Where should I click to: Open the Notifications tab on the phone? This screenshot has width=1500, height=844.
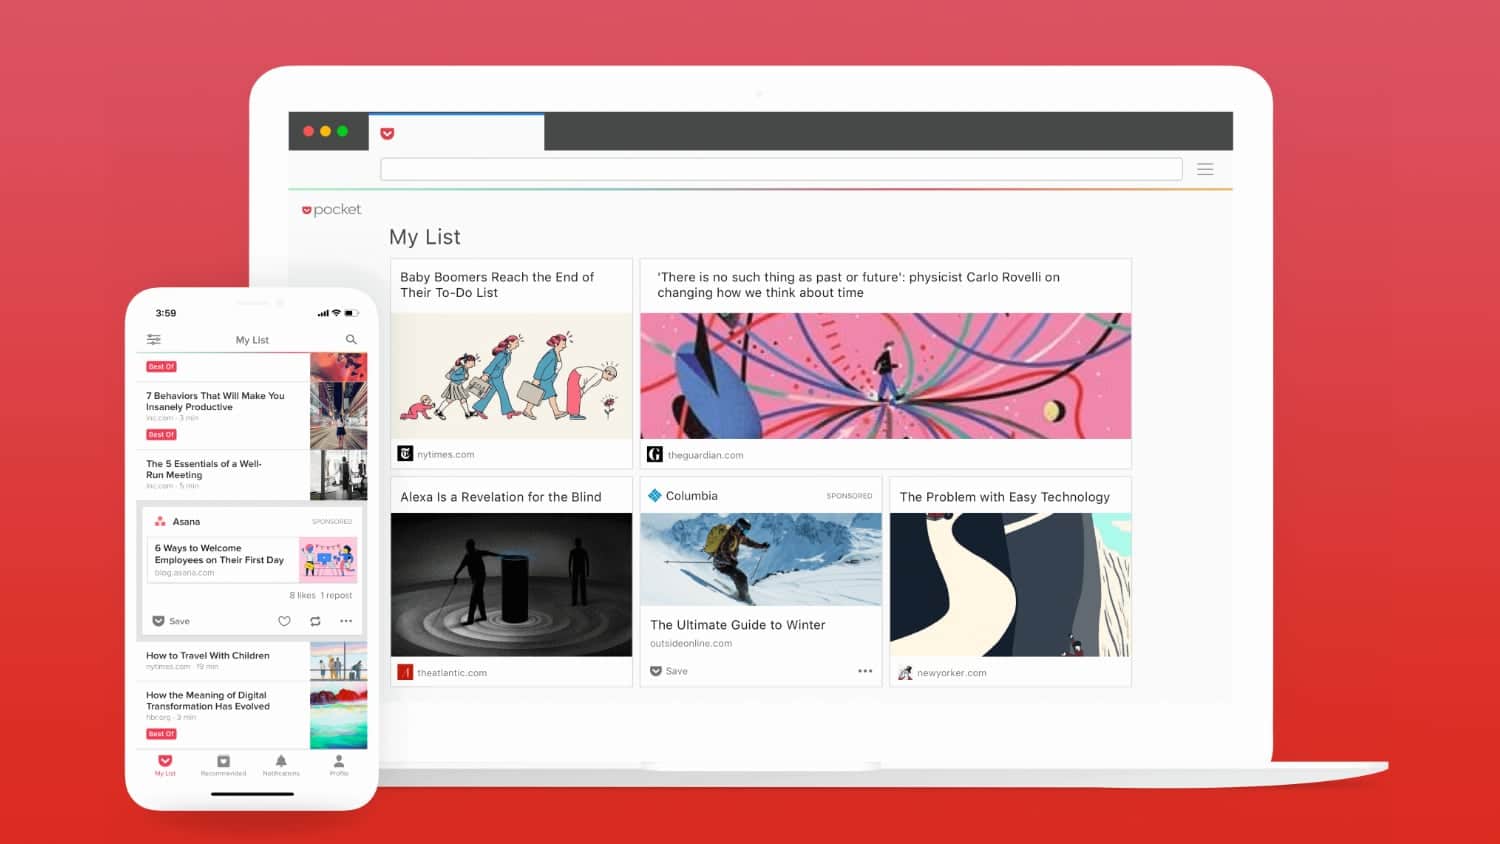281,766
